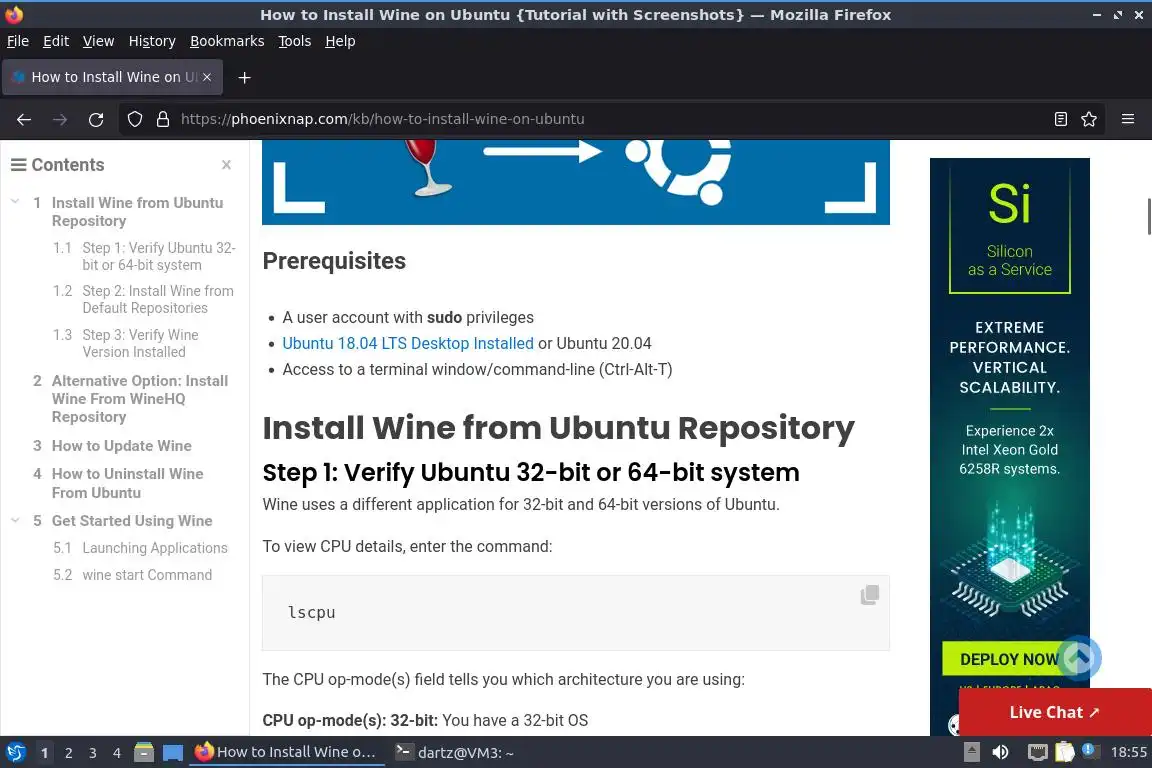Image resolution: width=1152 pixels, height=768 pixels.
Task: Follow the Ubuntu 18.04 LTS Desktop Installed link
Action: (408, 343)
